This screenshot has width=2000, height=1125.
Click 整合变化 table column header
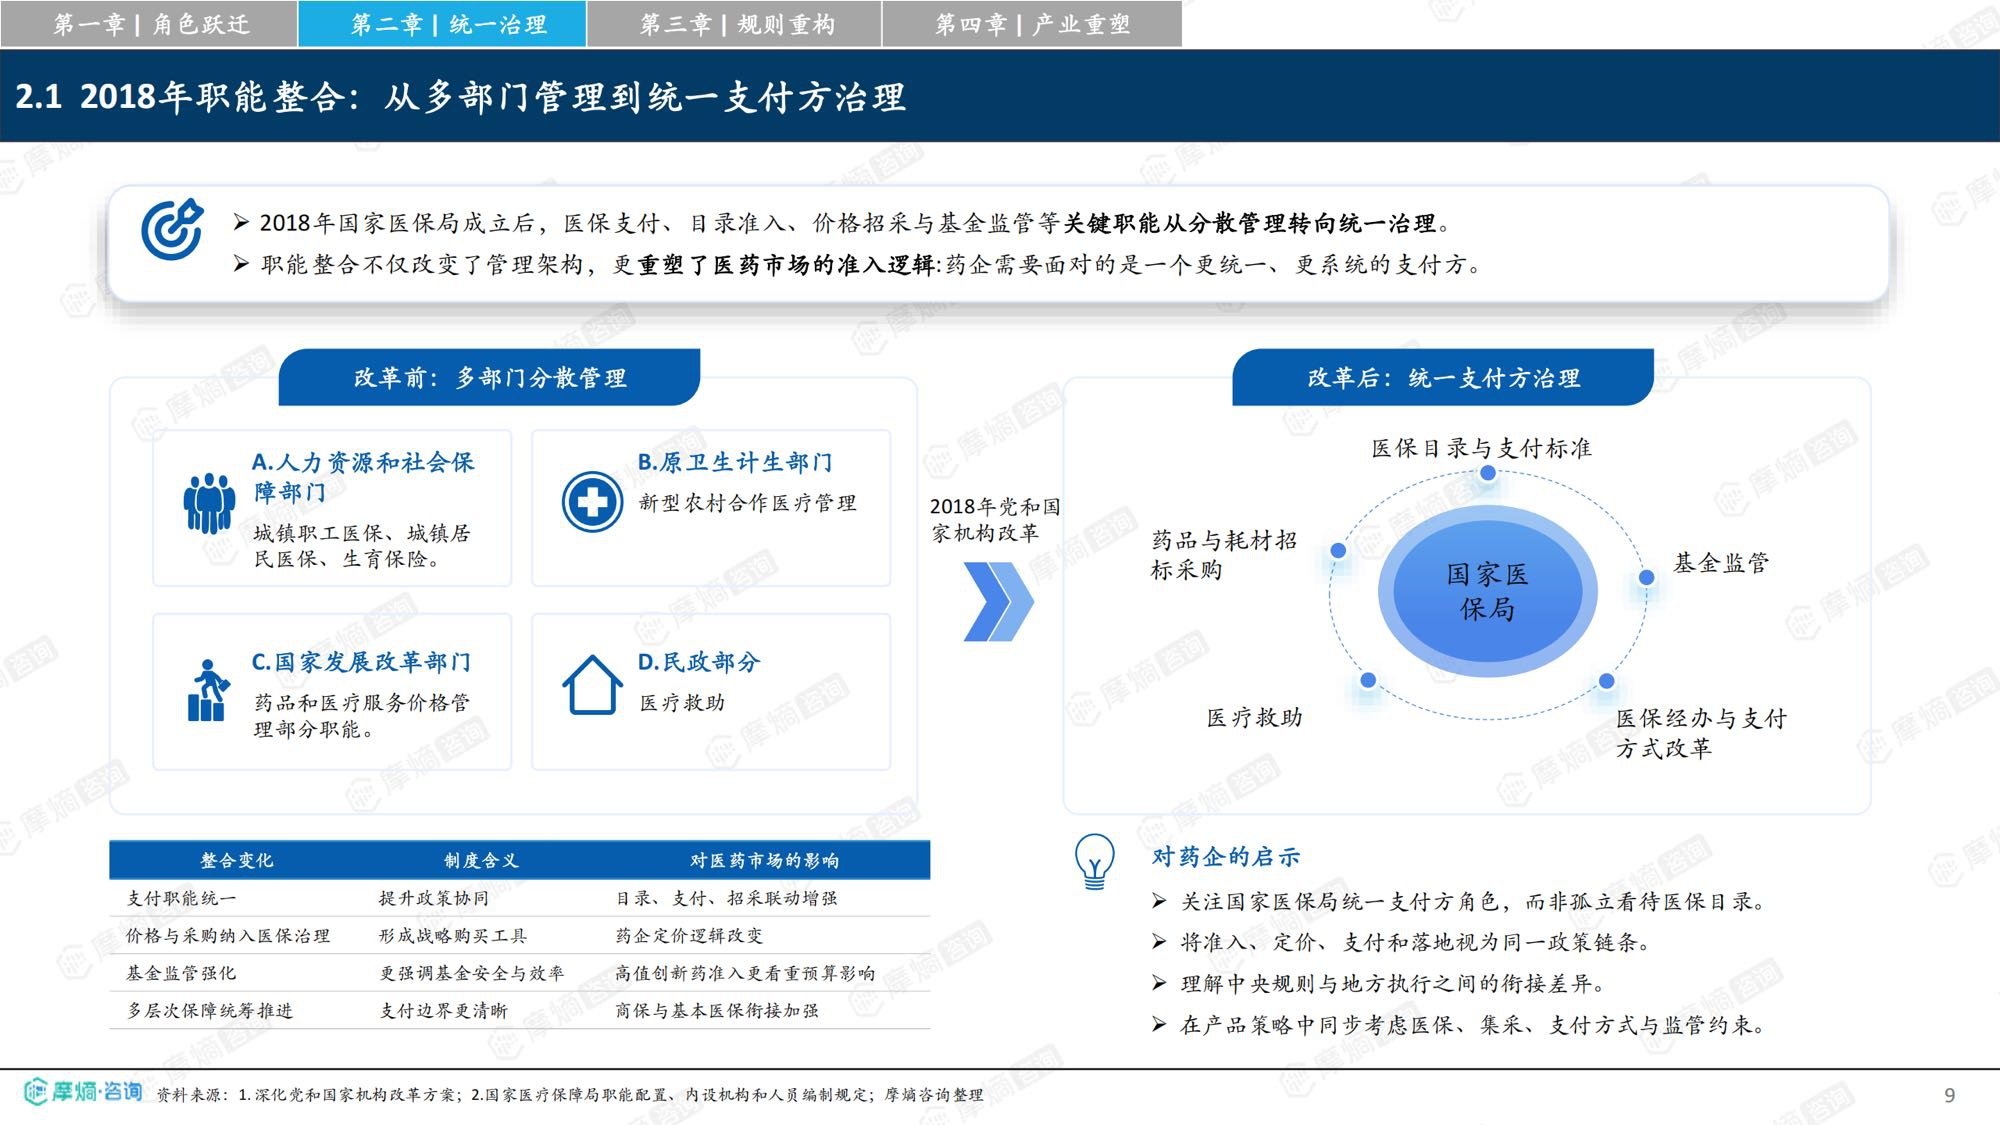click(x=236, y=860)
